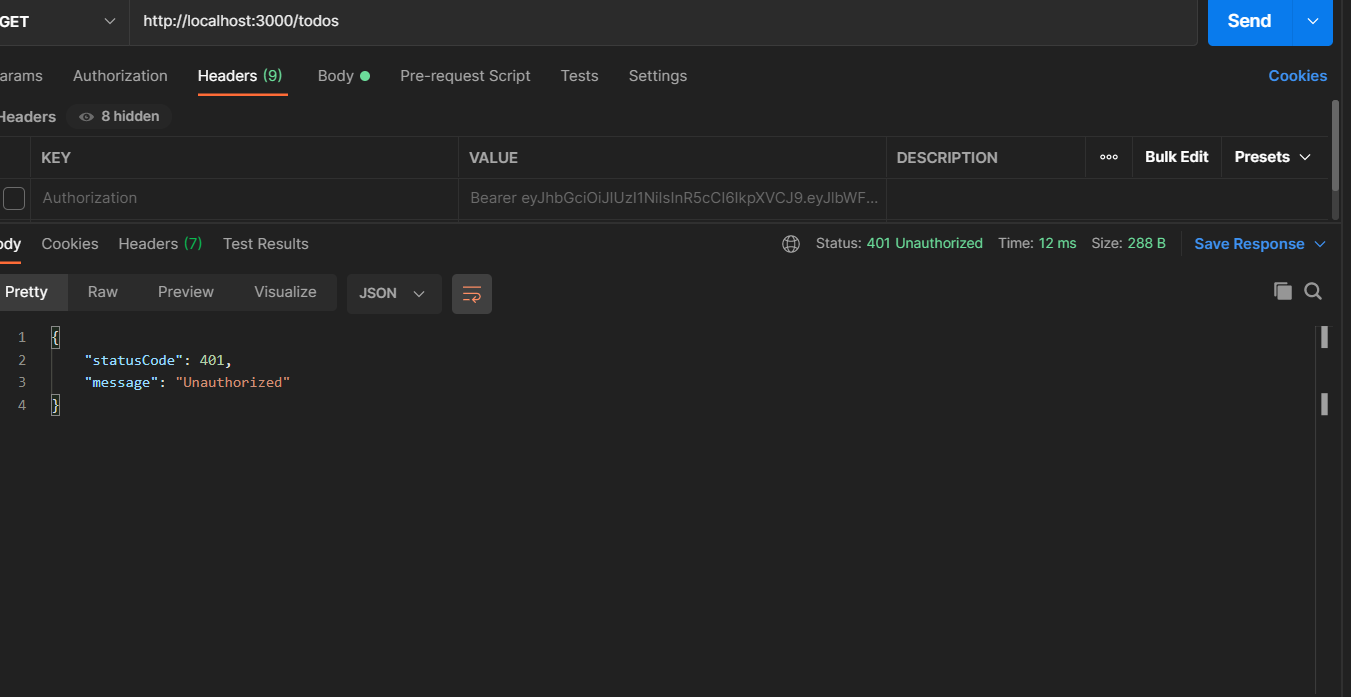Enable the Authorization header checkbox
The width and height of the screenshot is (1351, 697).
[15, 198]
